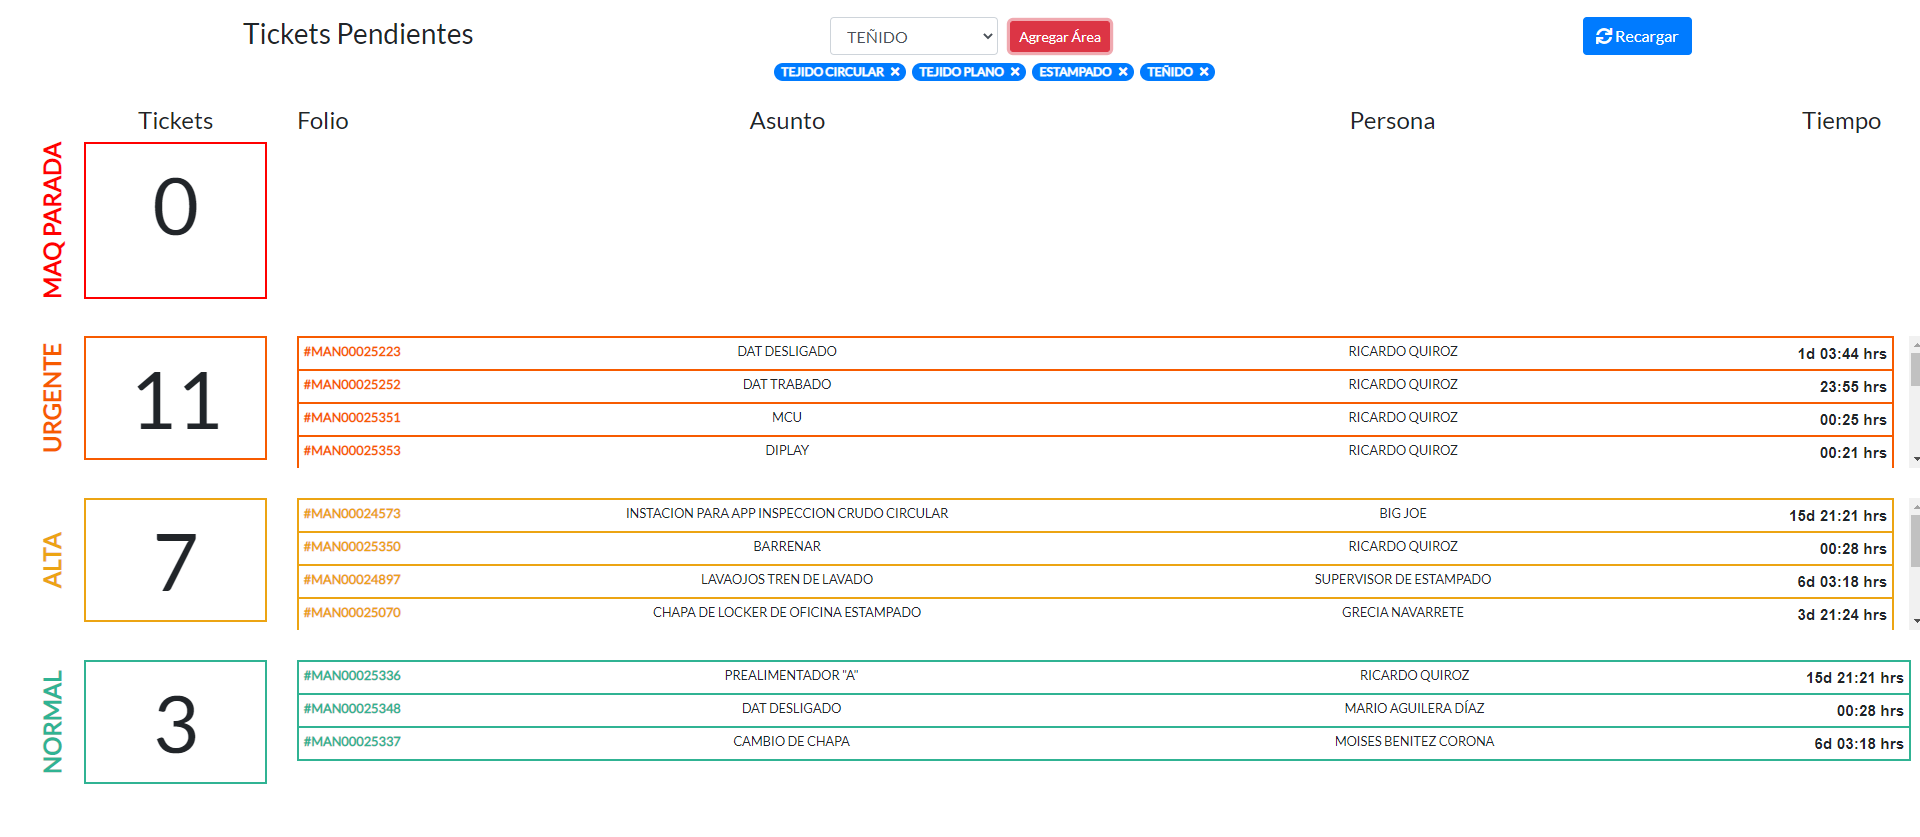This screenshot has height=837, width=1920.
Task: Click the URGENTE ticket count box
Action: [176, 398]
